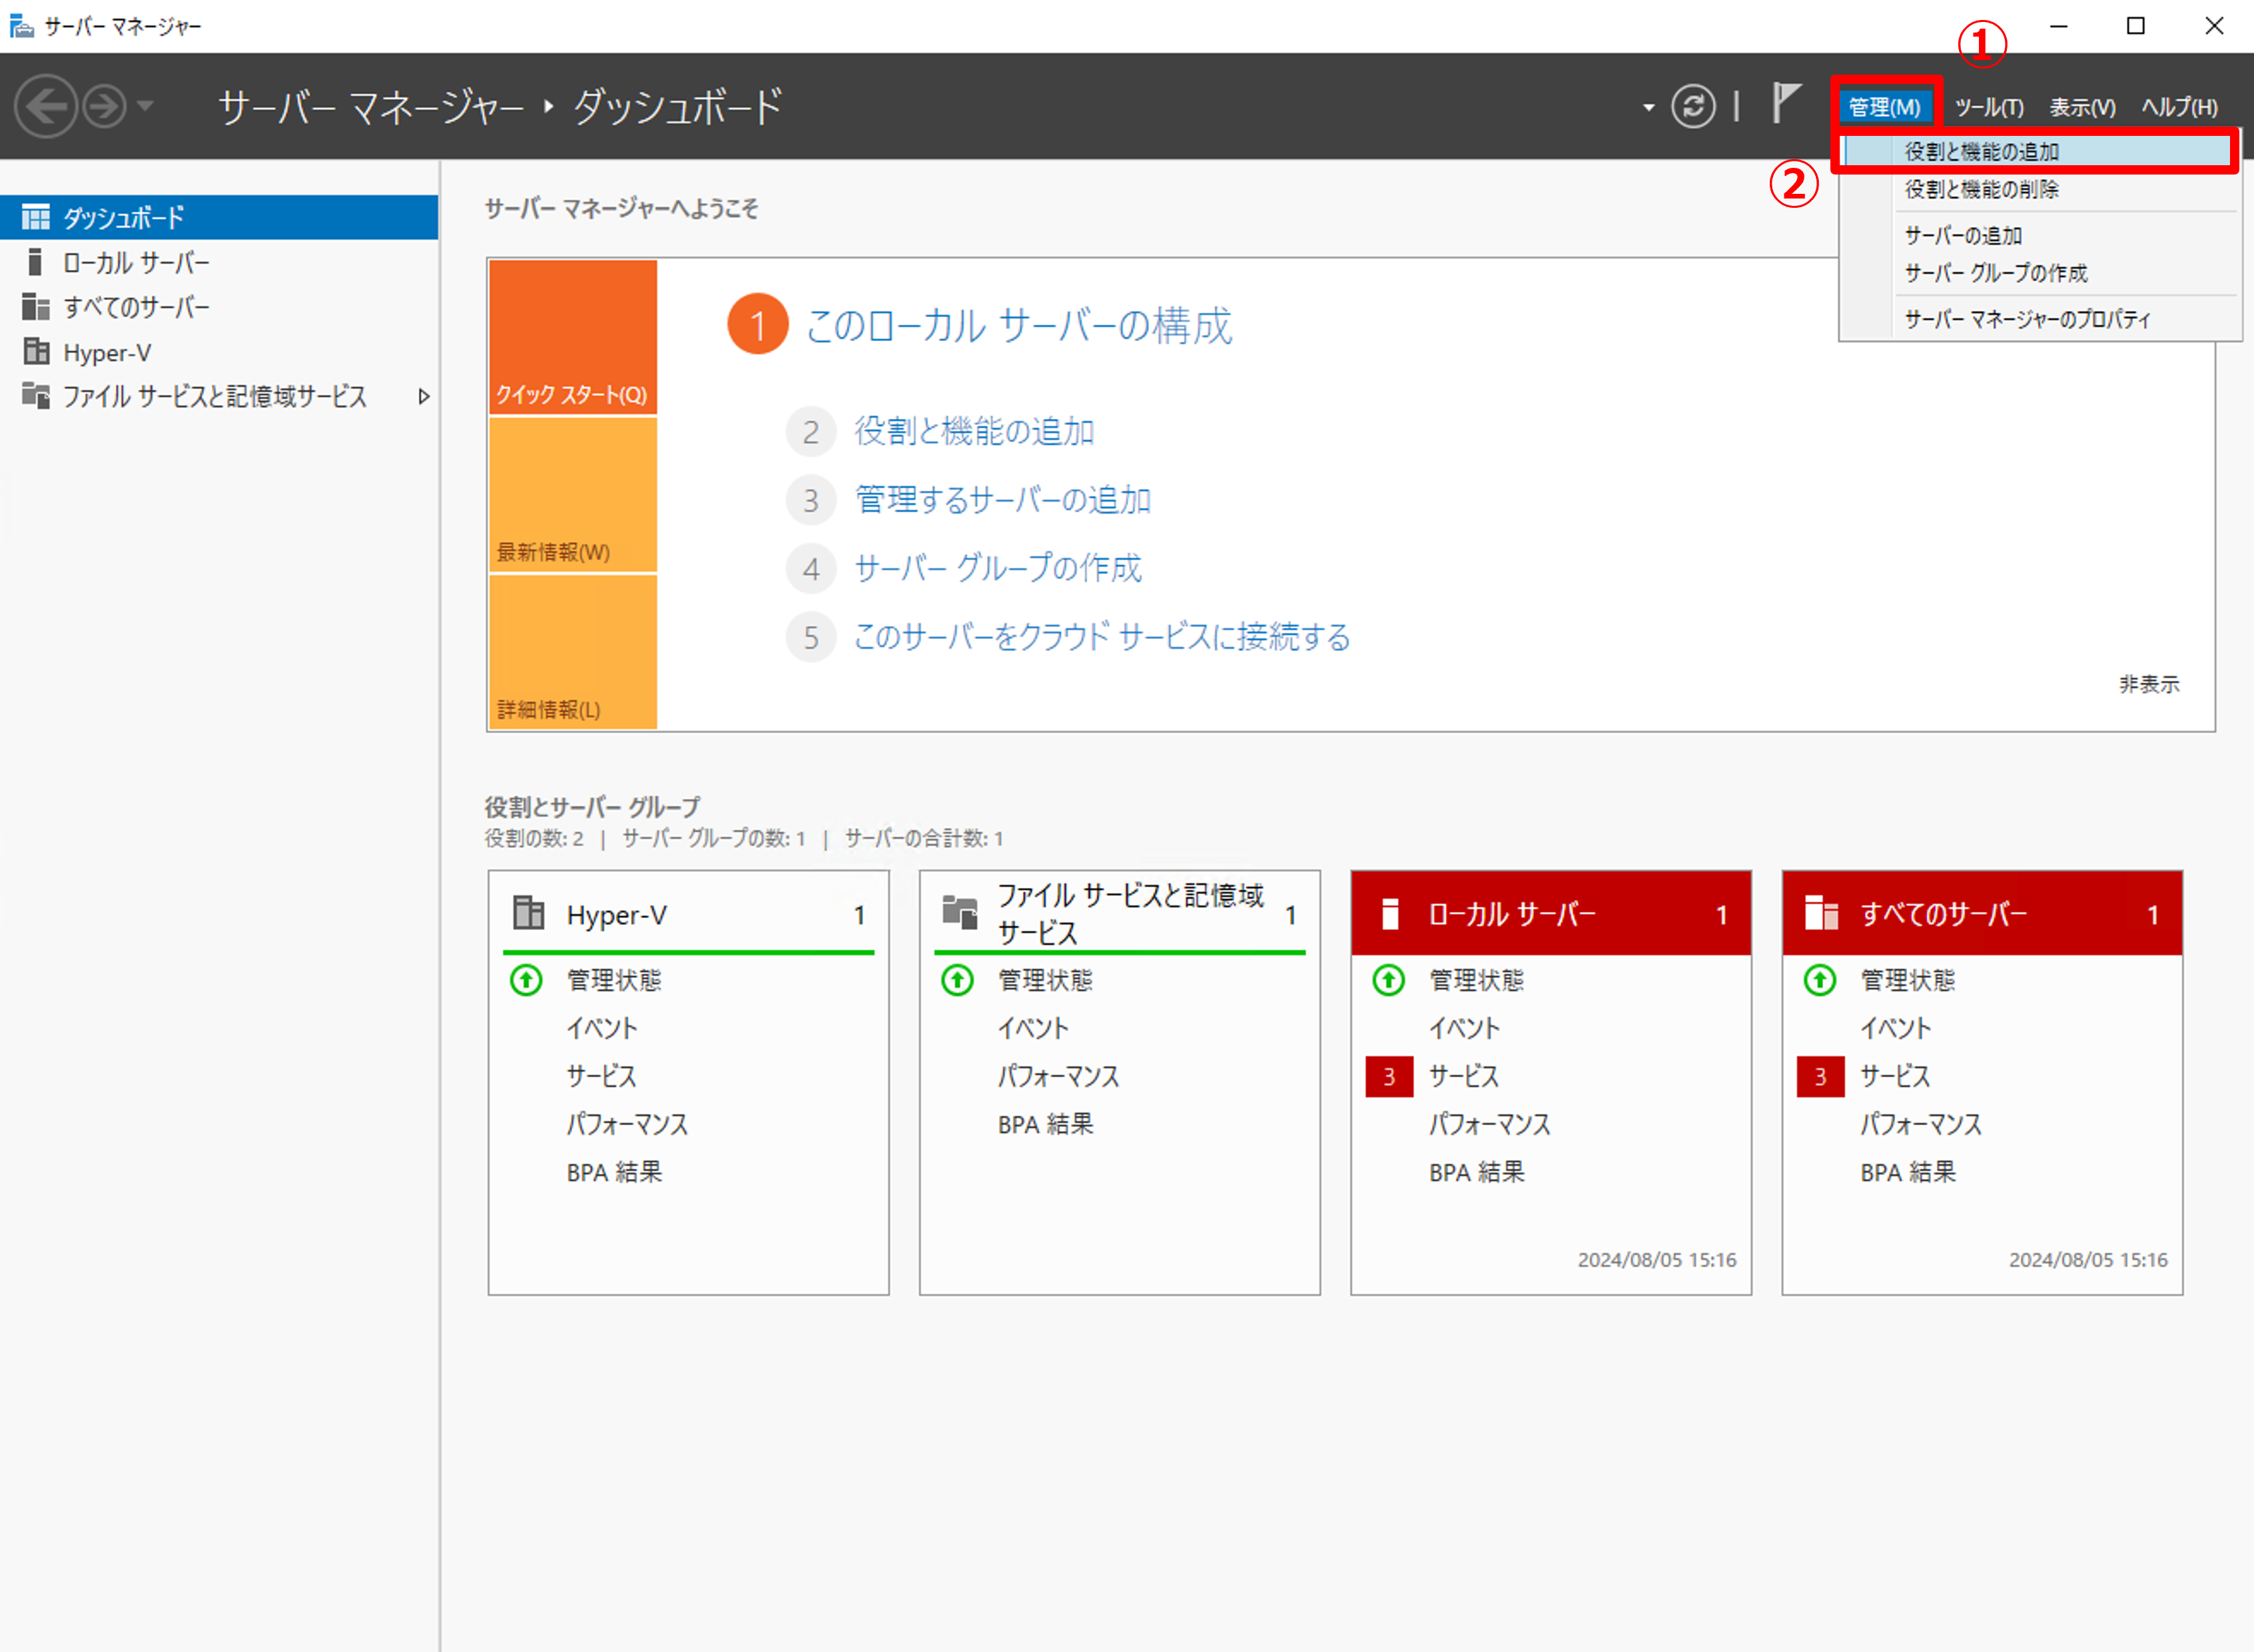Click Server Manager title bar app icon
This screenshot has height=1652, width=2254.
[21, 26]
